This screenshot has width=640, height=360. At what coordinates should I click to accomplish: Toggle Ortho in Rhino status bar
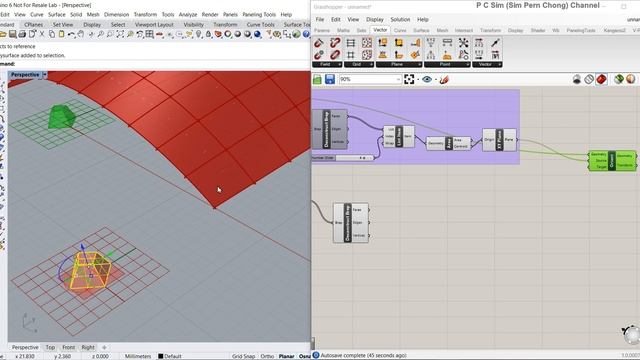(x=267, y=356)
